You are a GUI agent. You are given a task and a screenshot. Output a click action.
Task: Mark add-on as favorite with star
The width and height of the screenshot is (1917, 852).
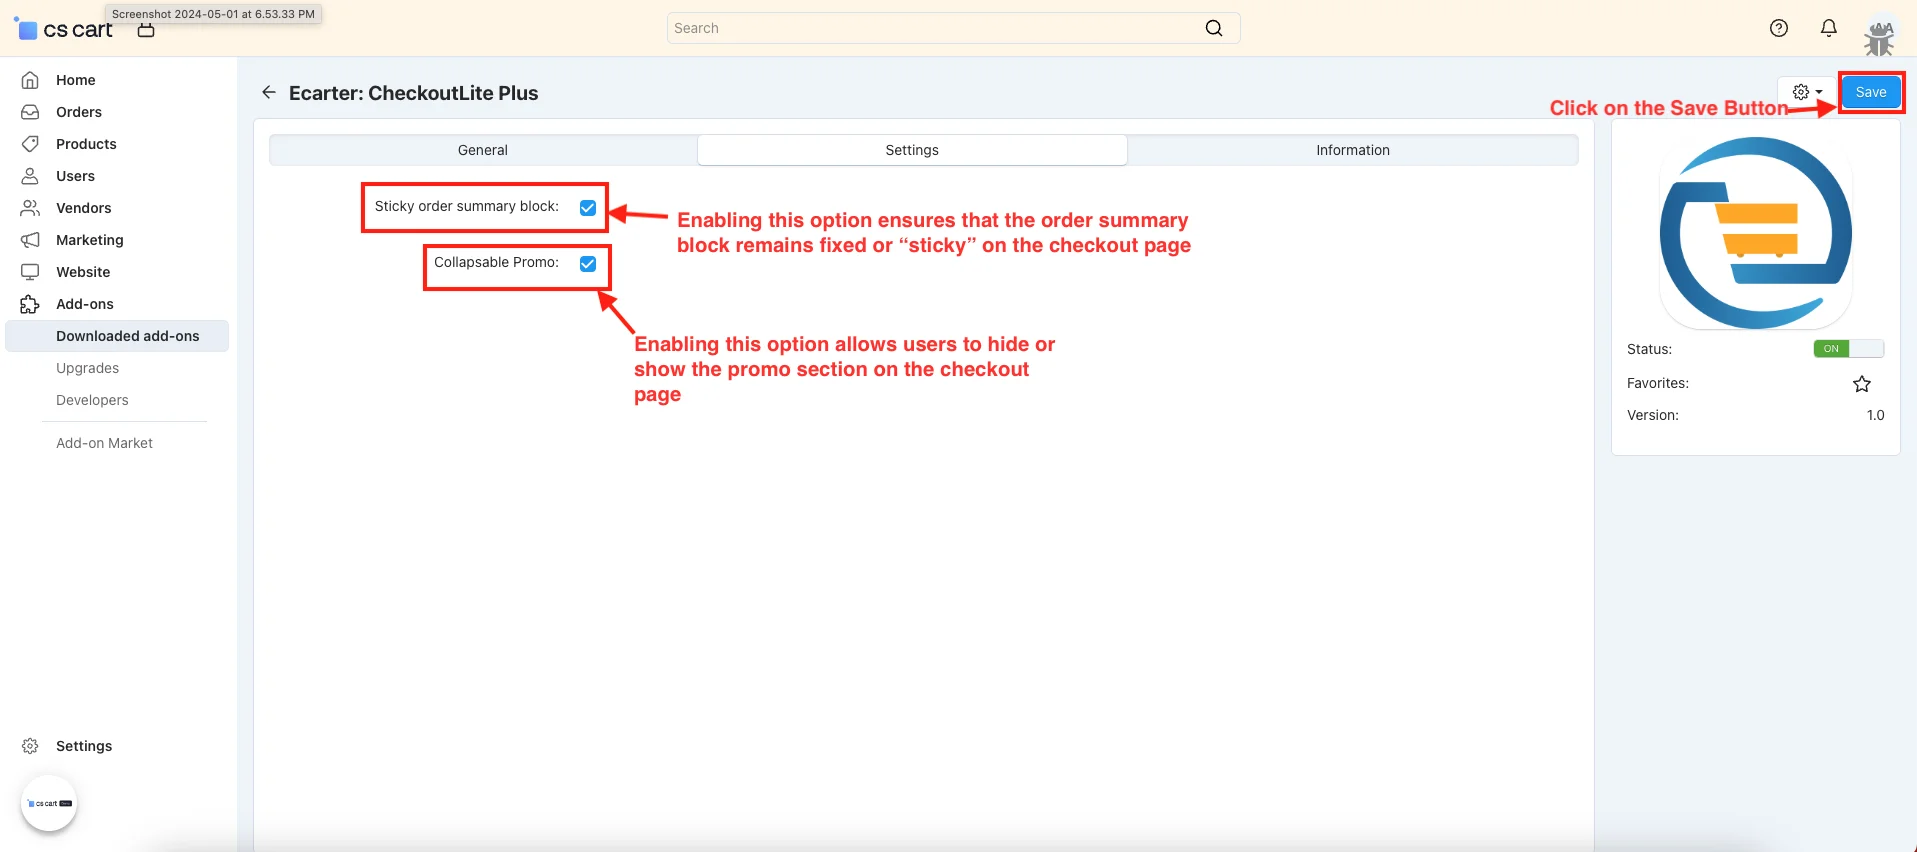[x=1861, y=384]
